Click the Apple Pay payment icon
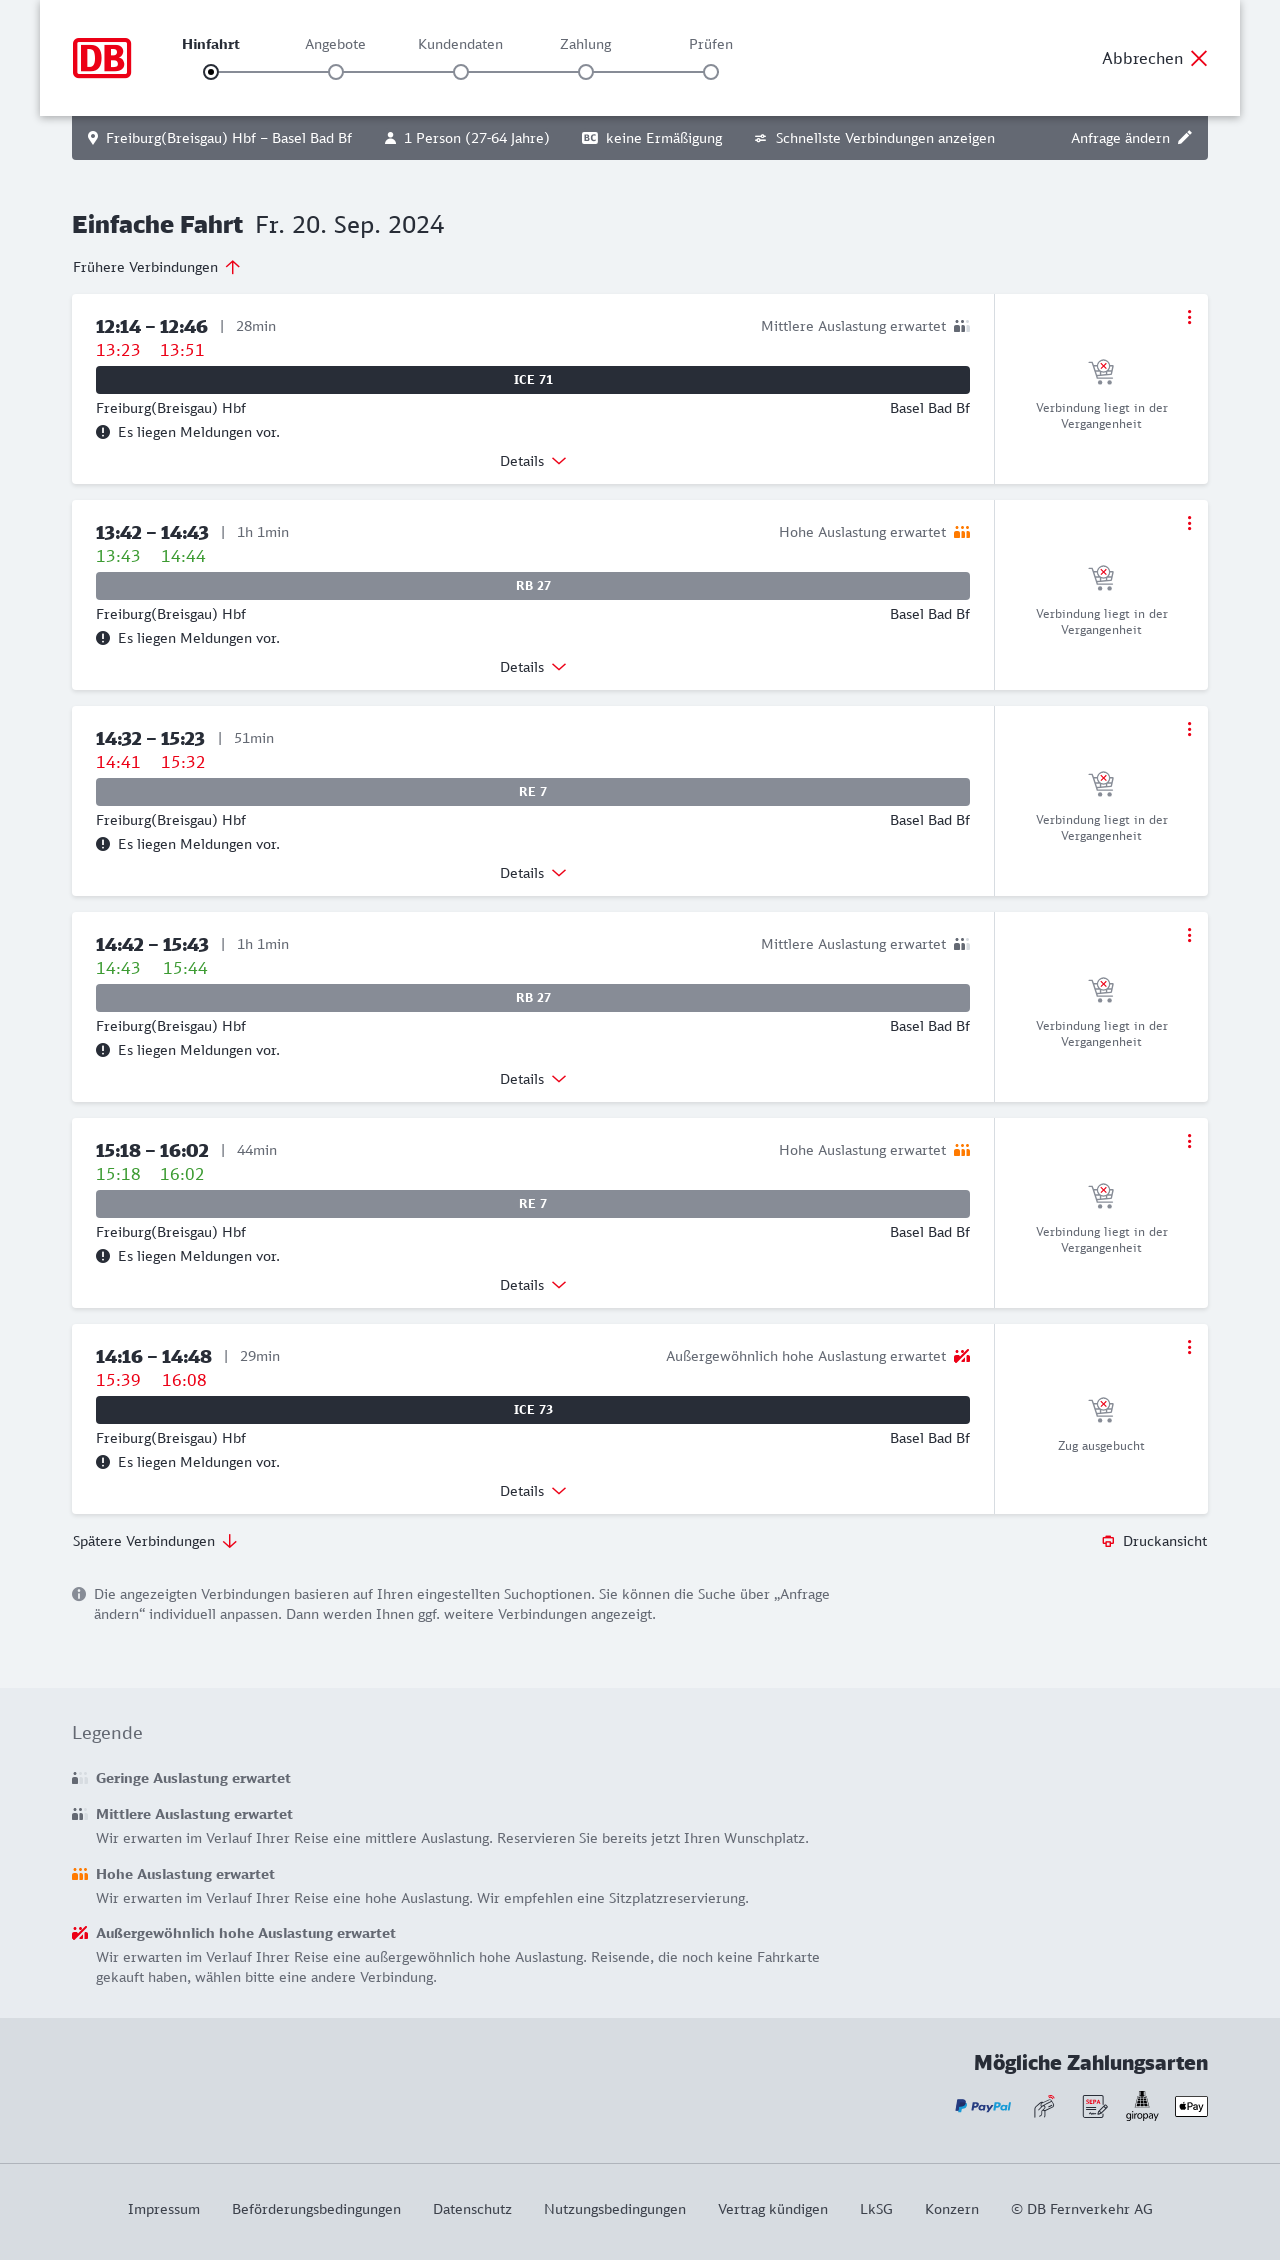Image resolution: width=1280 pixels, height=2260 pixels. [x=1191, y=2106]
